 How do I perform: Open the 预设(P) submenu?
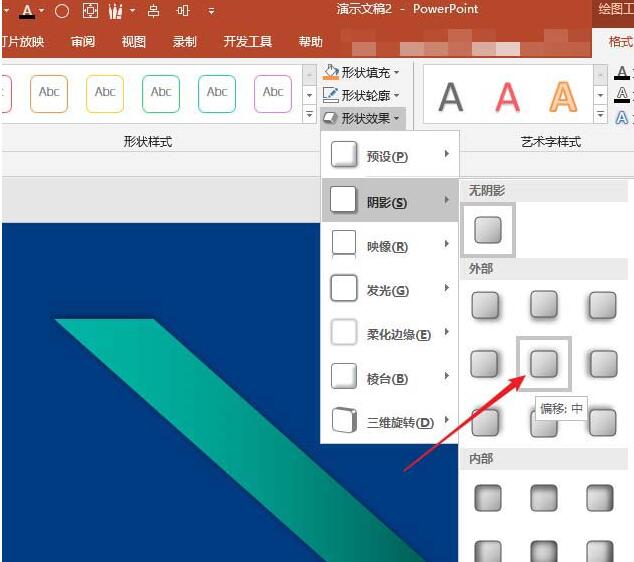[390, 155]
